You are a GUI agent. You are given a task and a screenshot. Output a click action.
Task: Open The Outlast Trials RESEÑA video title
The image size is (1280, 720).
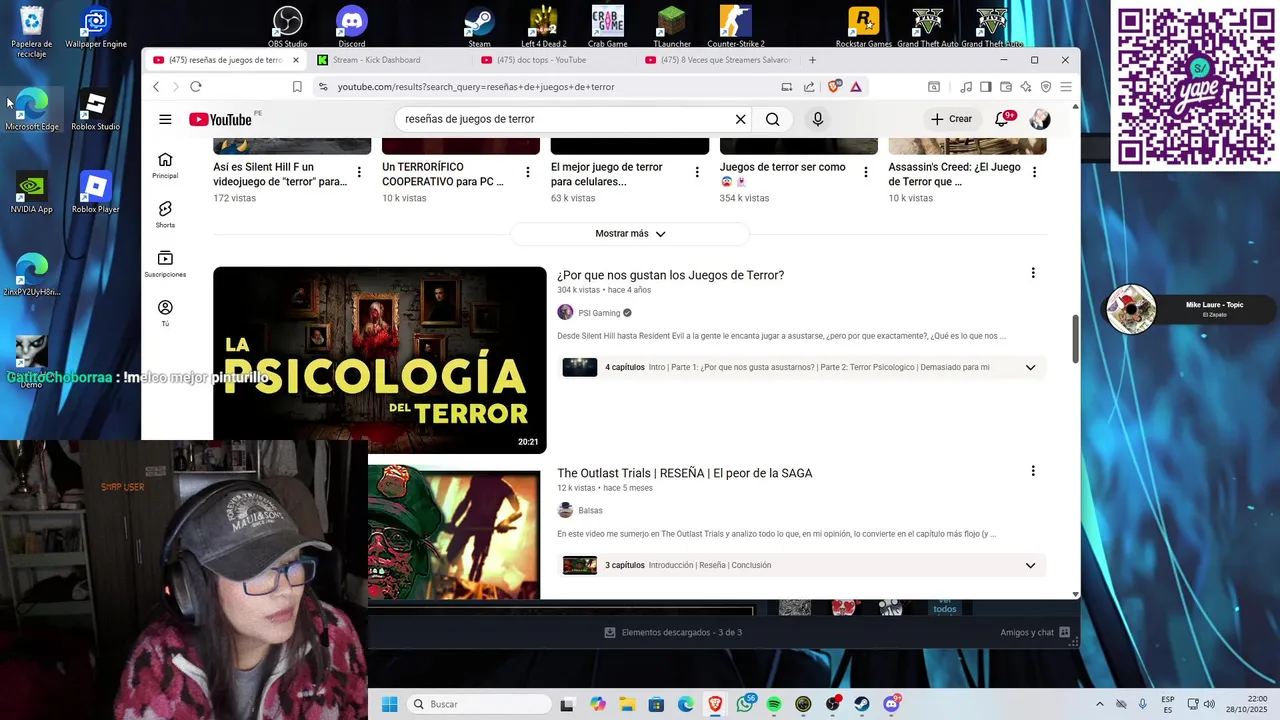coord(684,473)
